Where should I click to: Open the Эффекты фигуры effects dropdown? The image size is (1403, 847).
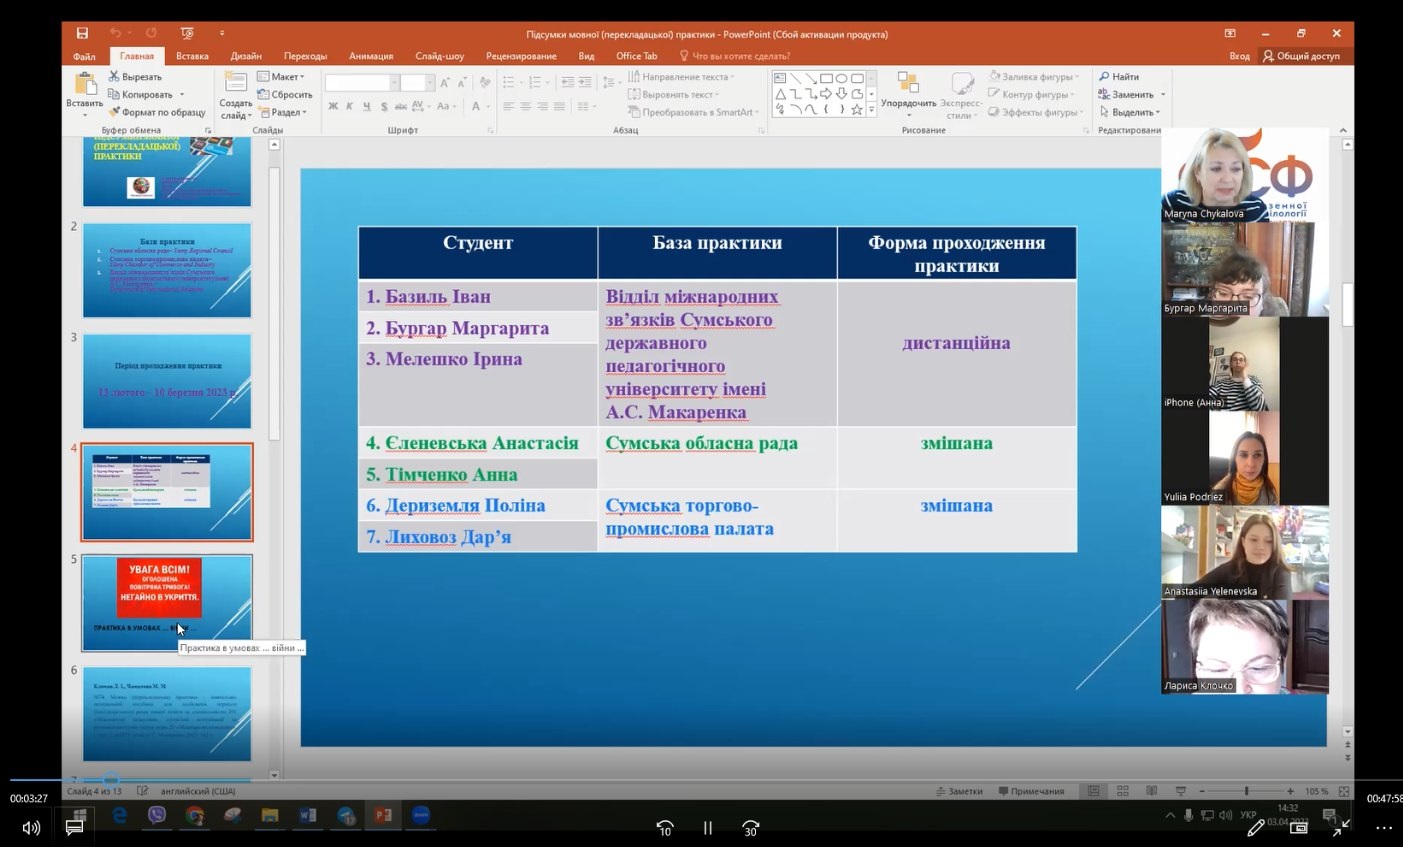[1035, 112]
